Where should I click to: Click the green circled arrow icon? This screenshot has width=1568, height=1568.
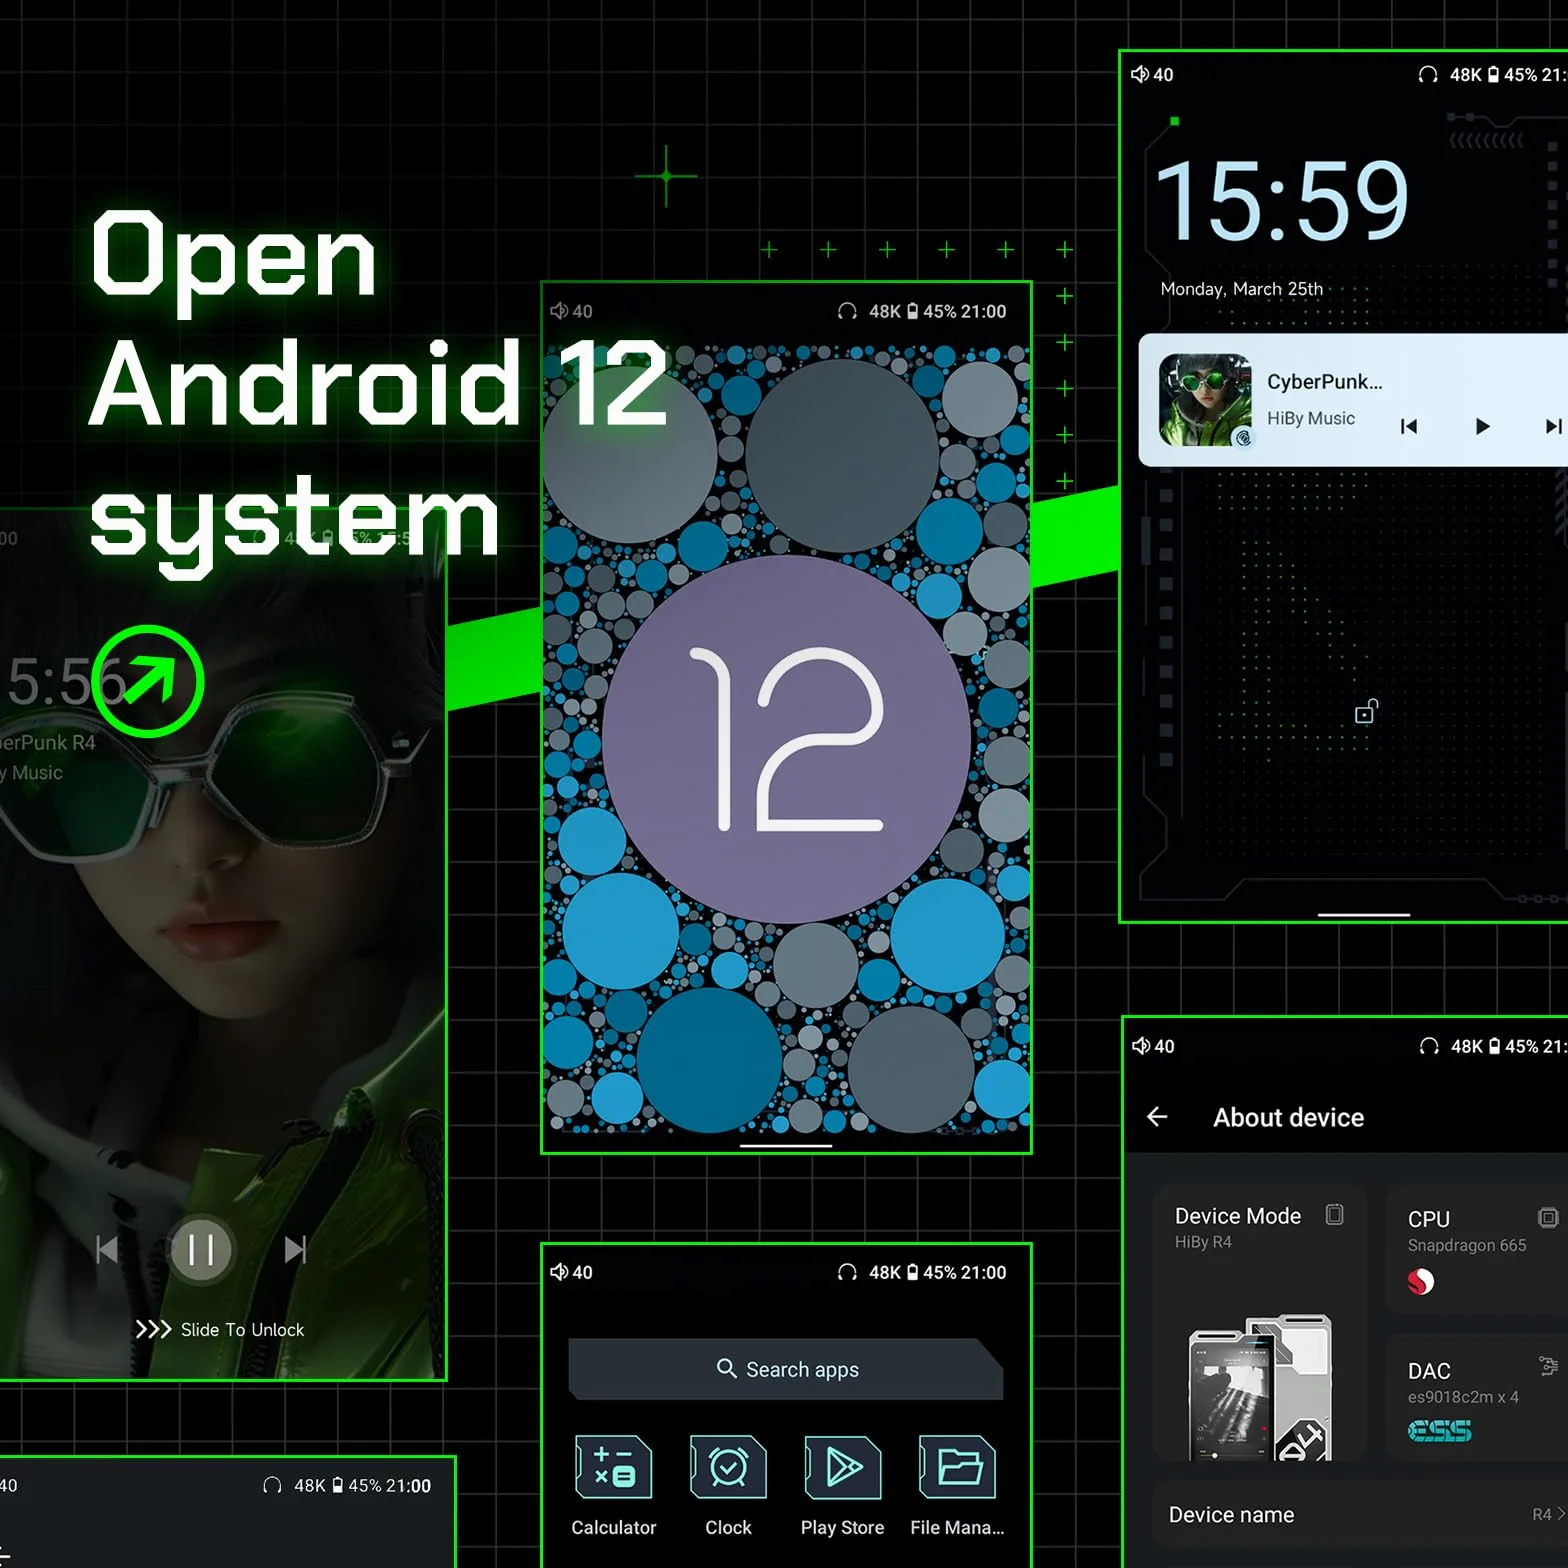148,681
